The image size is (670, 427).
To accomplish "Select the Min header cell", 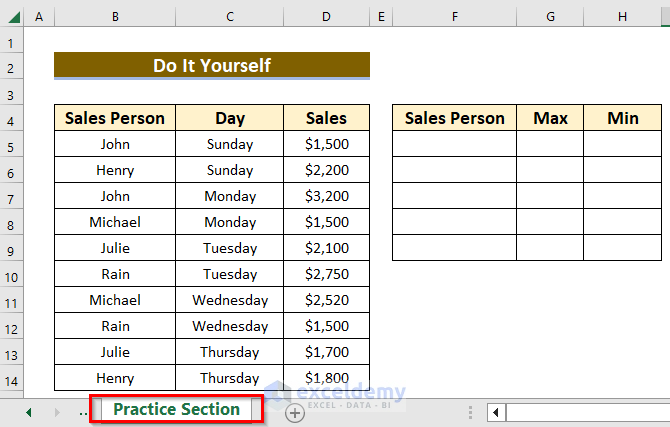I will click(x=623, y=118).
